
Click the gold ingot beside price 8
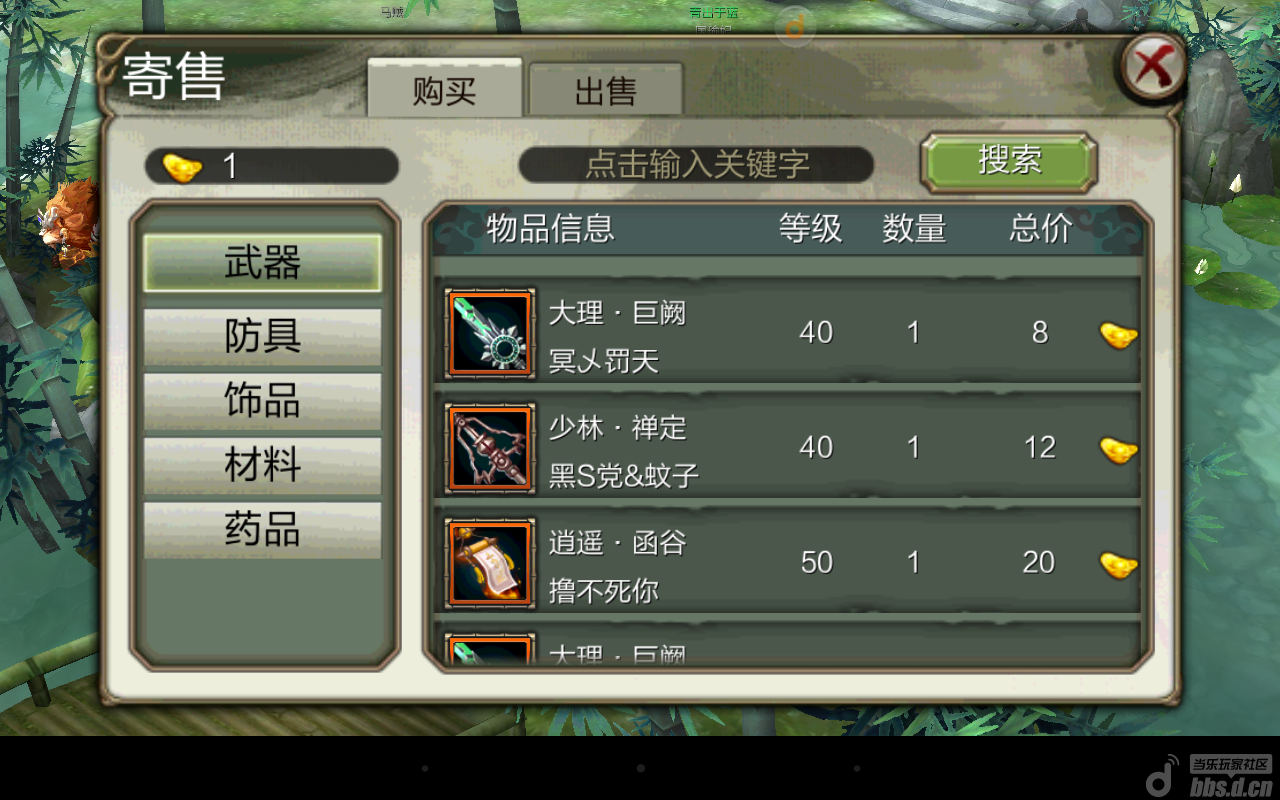click(1119, 334)
